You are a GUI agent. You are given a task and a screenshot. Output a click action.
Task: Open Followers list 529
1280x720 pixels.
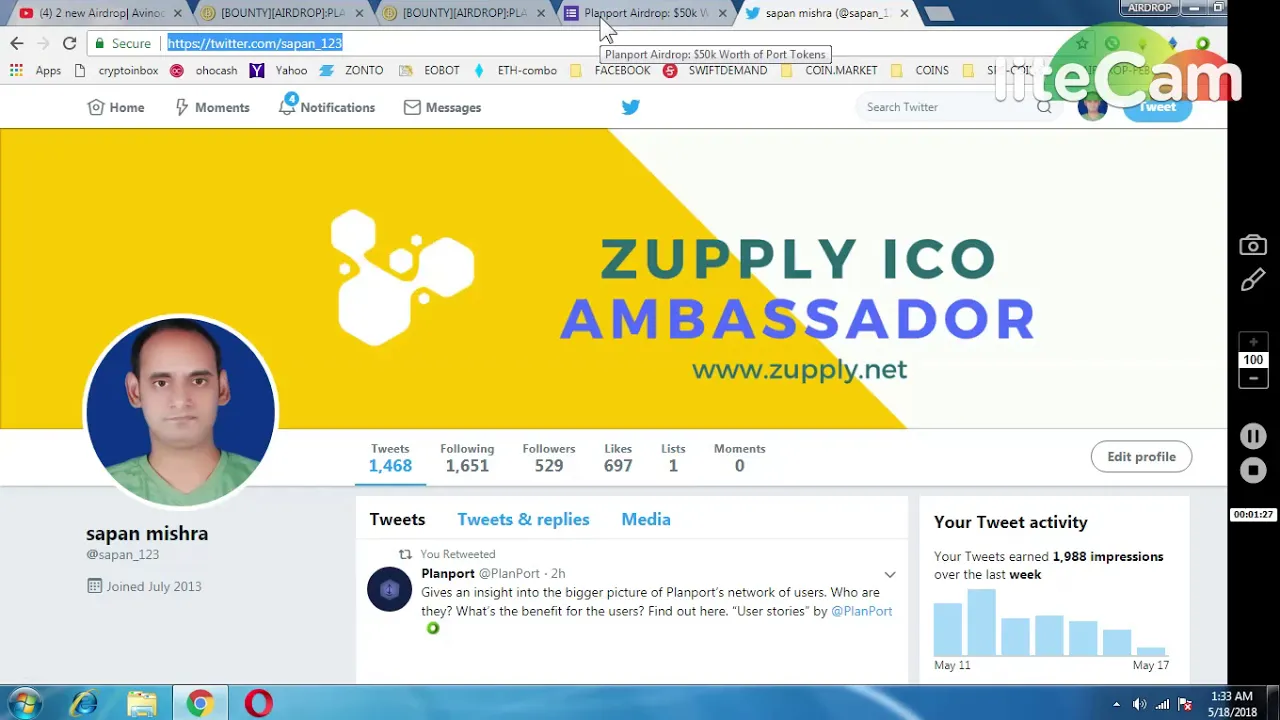point(549,458)
